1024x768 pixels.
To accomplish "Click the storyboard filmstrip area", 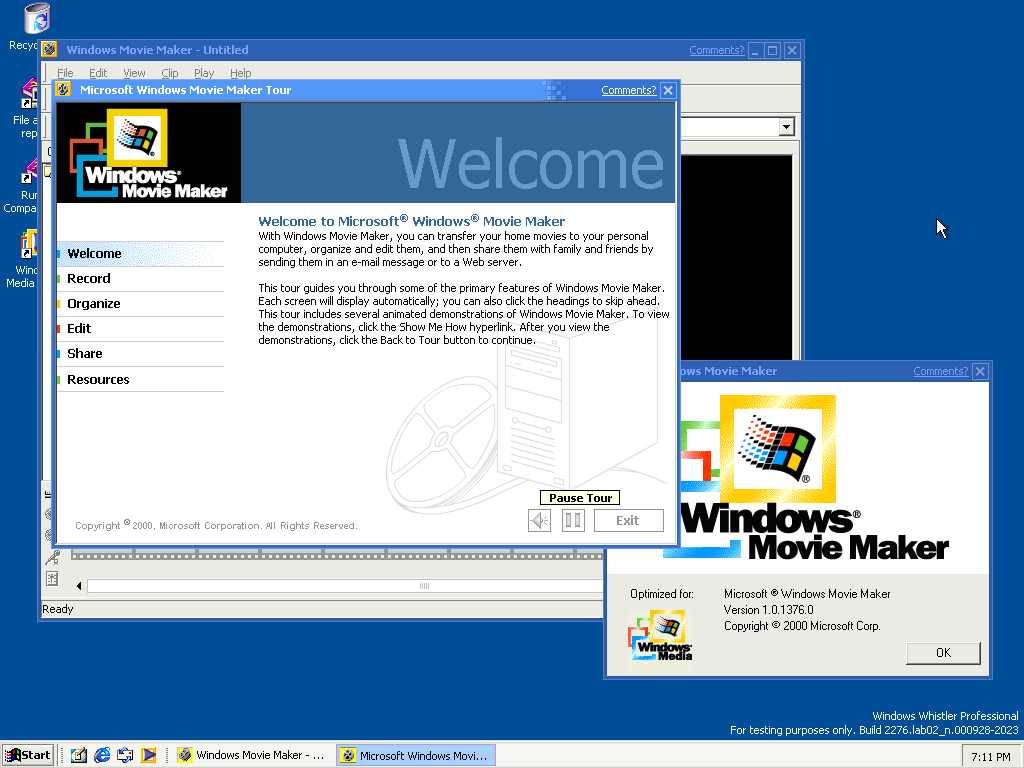I will pyautogui.click(x=337, y=554).
